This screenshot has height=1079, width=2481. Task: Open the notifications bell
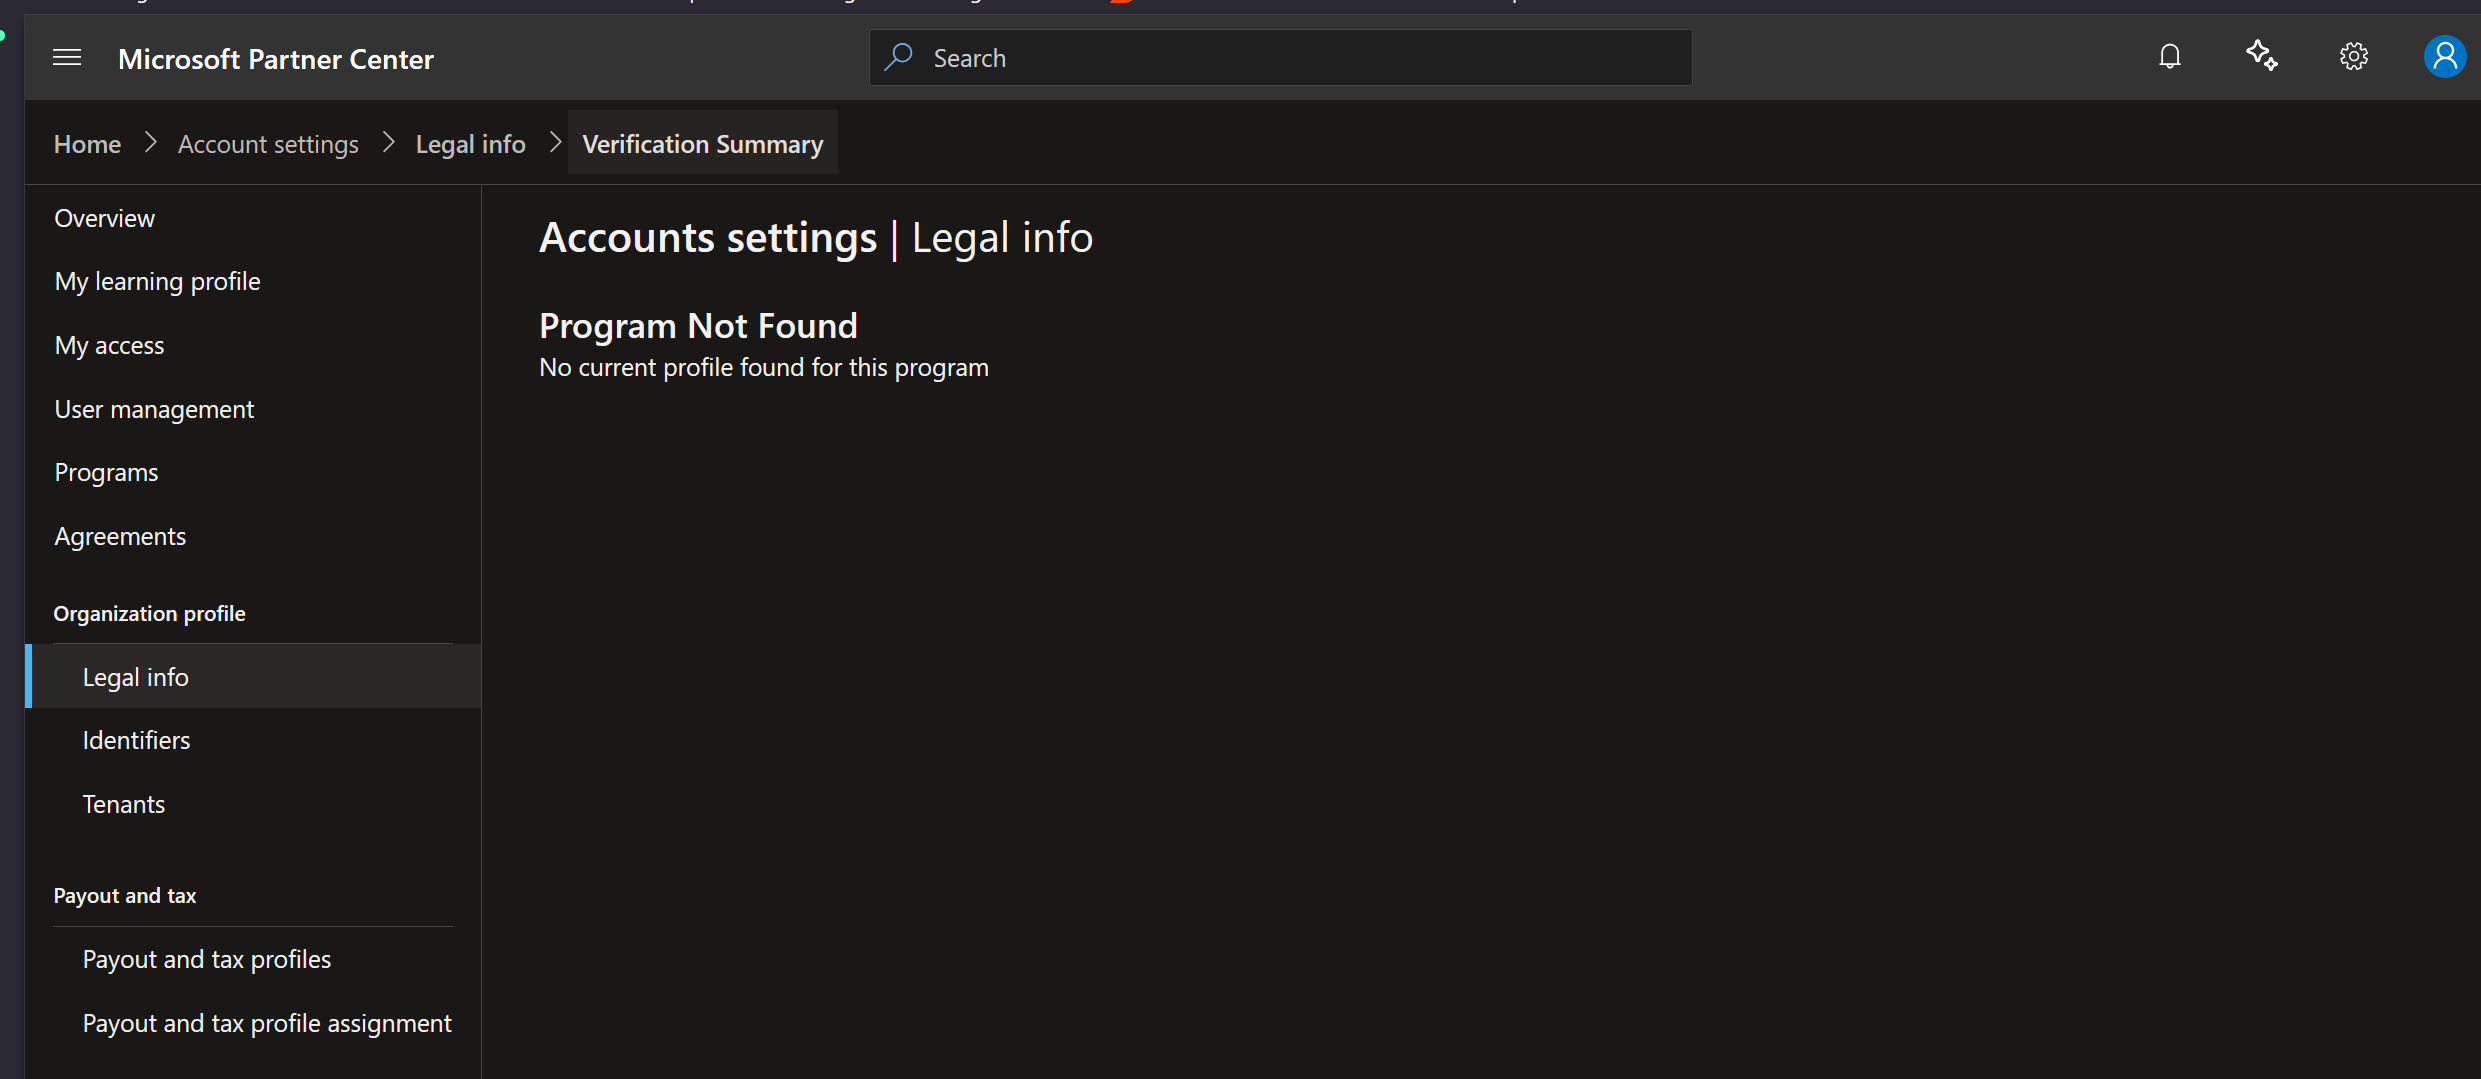point(2169,57)
